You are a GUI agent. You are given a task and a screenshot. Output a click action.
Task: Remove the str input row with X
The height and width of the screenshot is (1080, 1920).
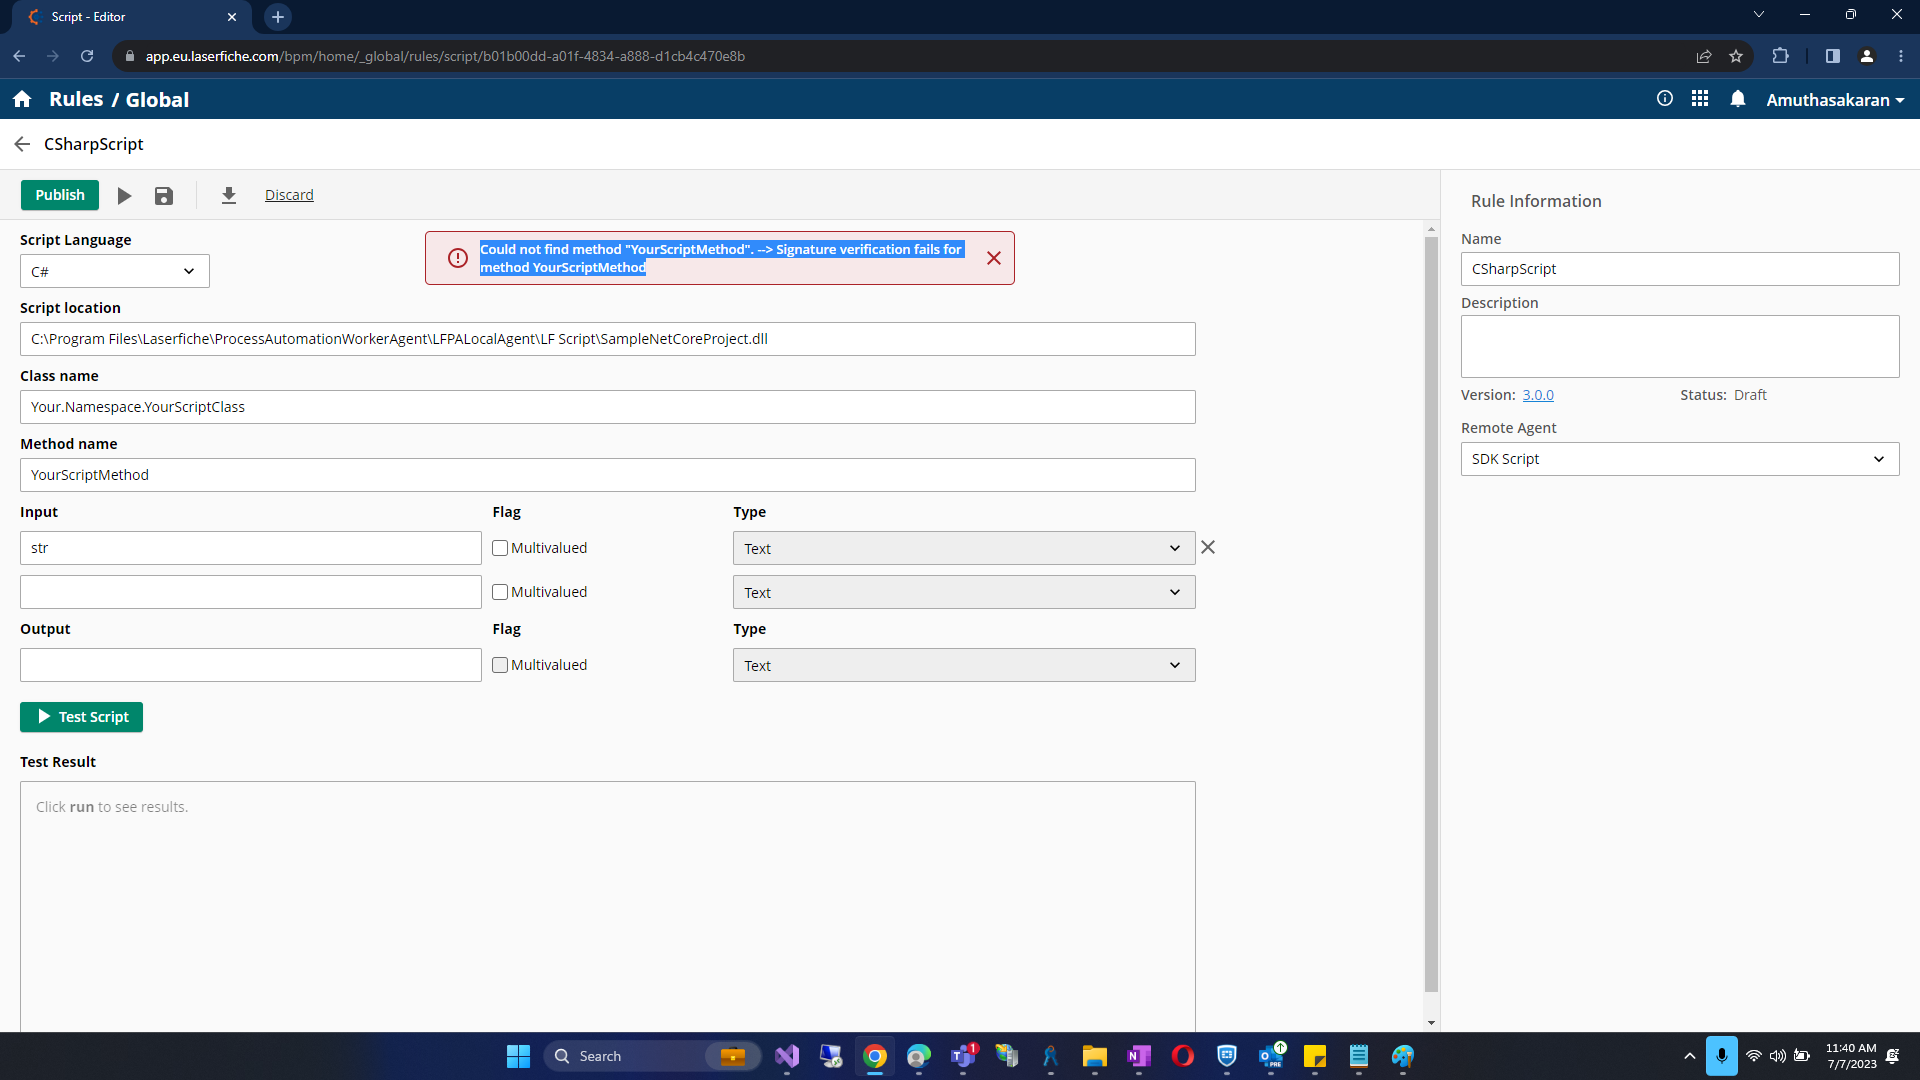tap(1208, 547)
